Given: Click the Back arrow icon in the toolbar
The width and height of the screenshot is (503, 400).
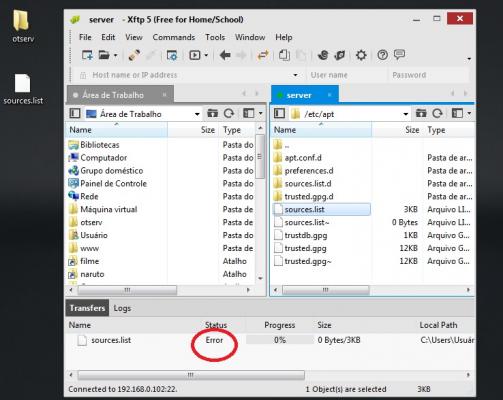Looking at the screenshot, I should point(225,55).
